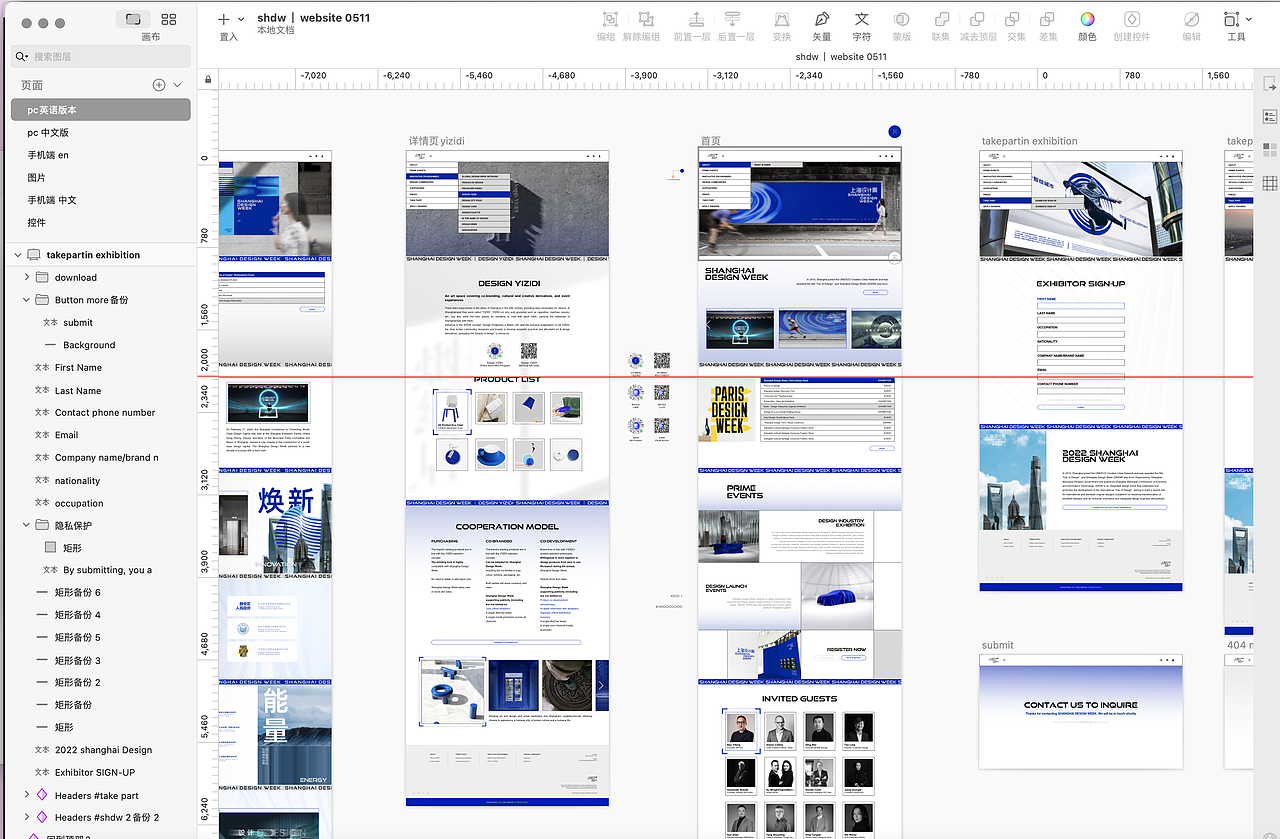Viewport: 1280px width, 839px height.
Task: Click the 编组 group icon
Action: pos(609,19)
